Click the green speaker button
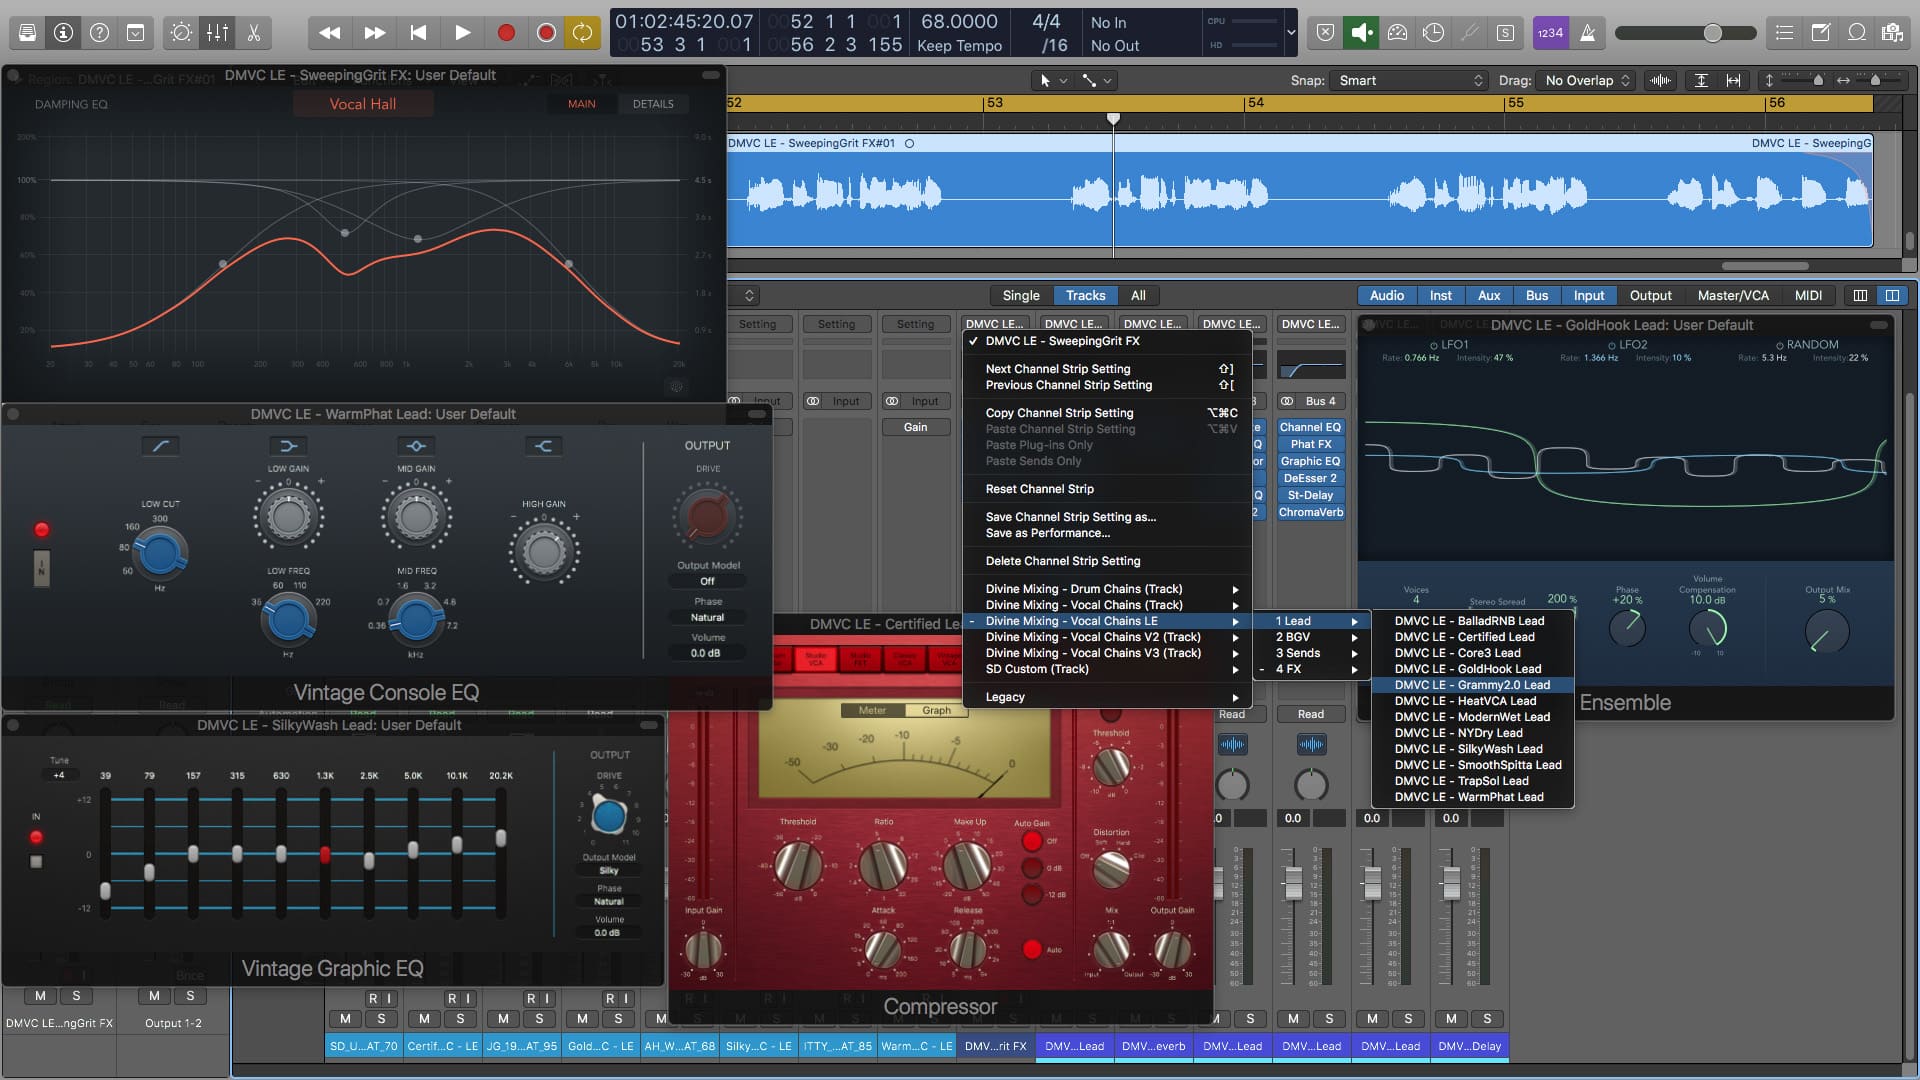The image size is (1920, 1080). click(x=1361, y=33)
